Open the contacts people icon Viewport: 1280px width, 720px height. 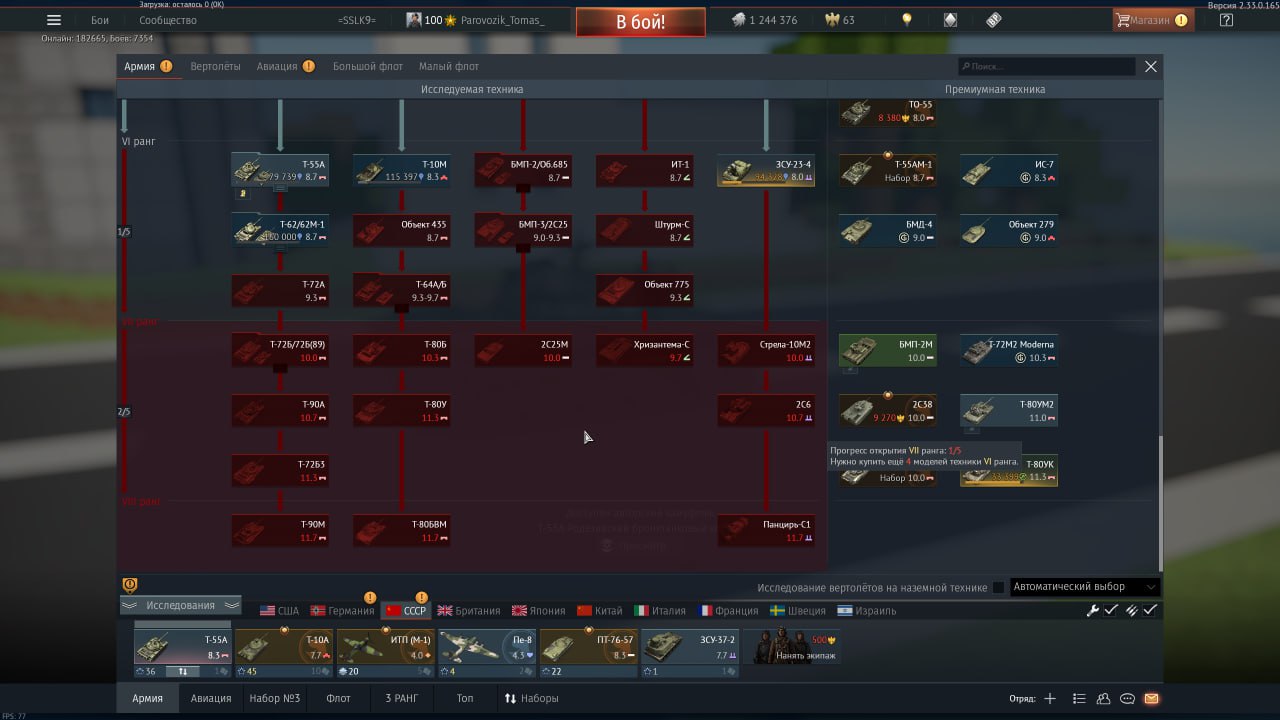[1103, 699]
